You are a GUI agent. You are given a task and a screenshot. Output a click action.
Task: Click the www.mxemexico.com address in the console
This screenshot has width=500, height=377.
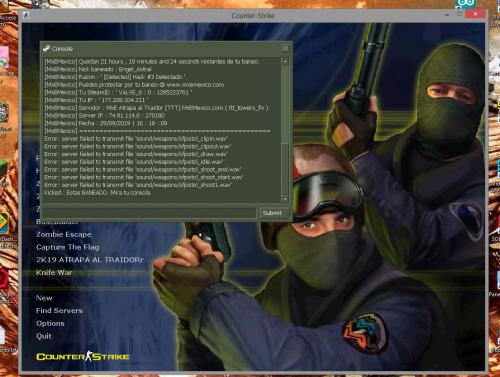coord(195,85)
